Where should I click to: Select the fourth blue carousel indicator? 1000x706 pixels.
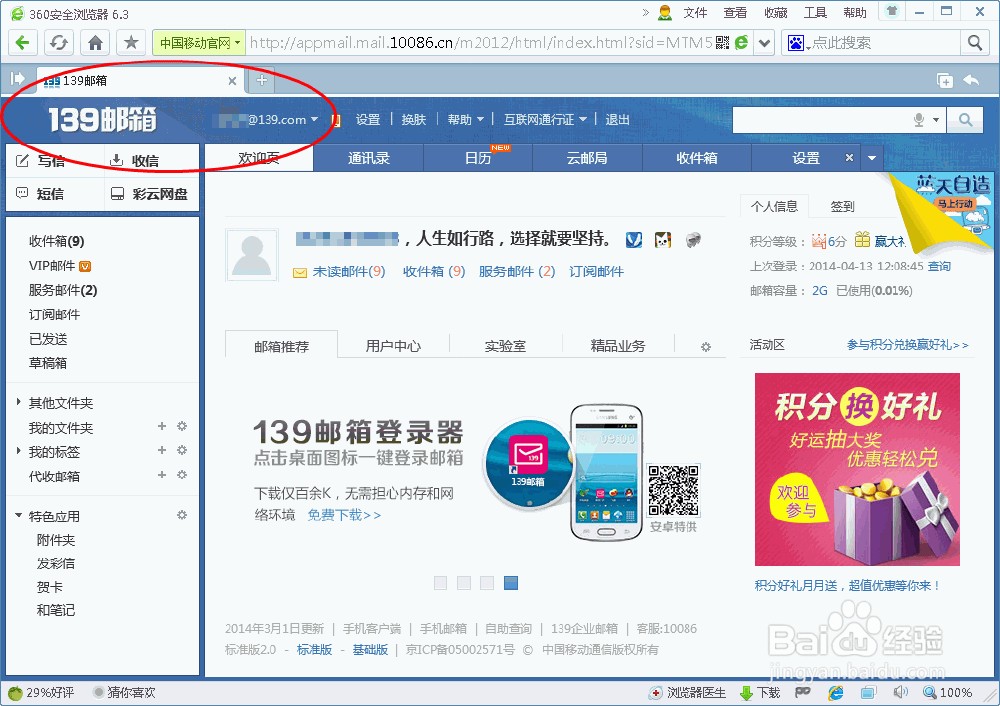tap(511, 583)
